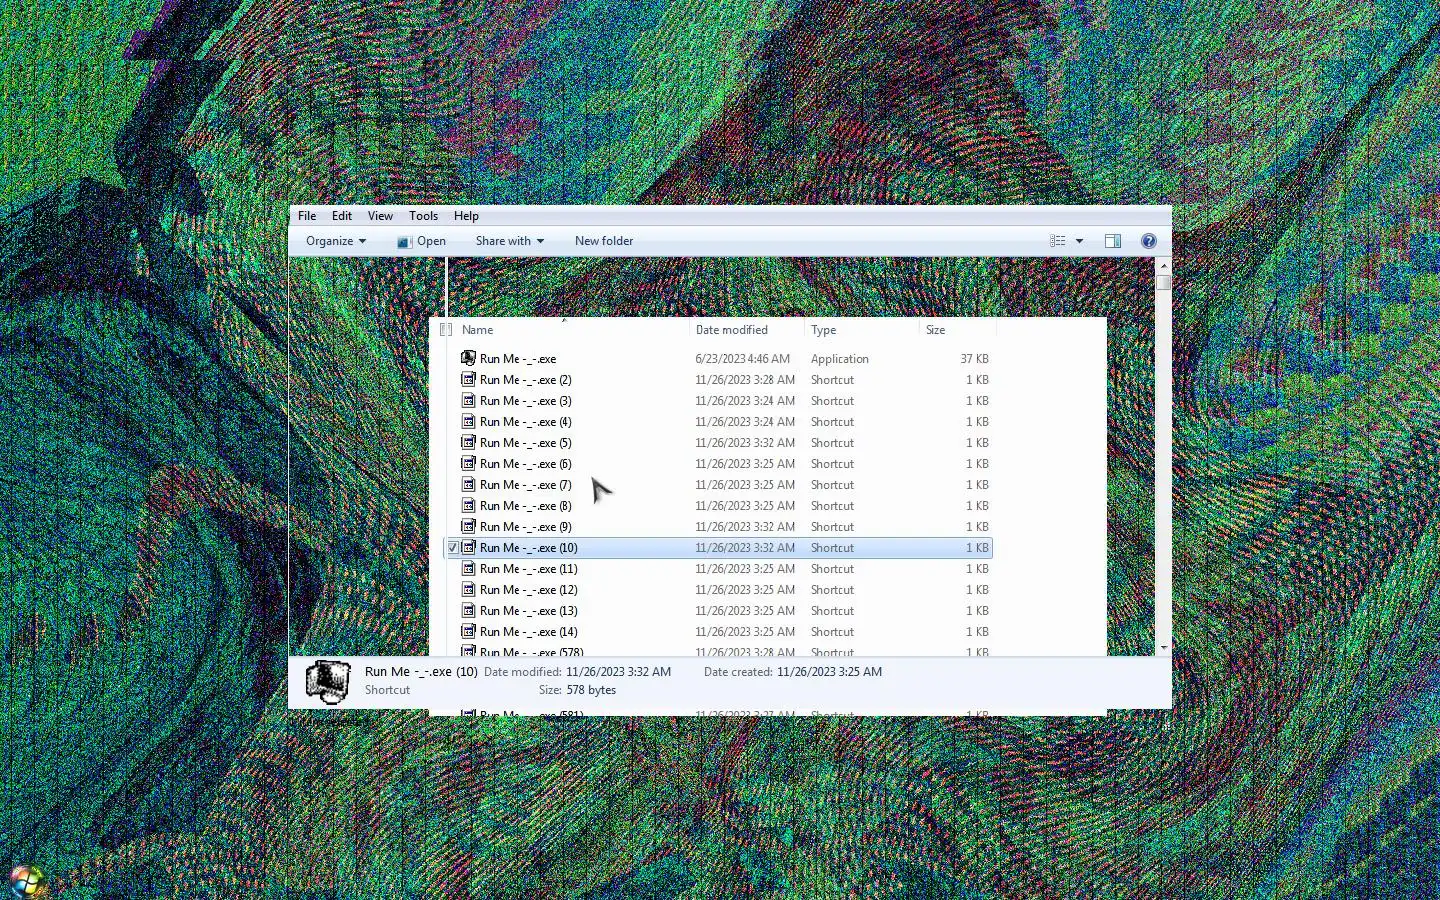
Task: Click the shortcut icon of Run Me -_-.exe (7)
Action: pyautogui.click(x=468, y=484)
